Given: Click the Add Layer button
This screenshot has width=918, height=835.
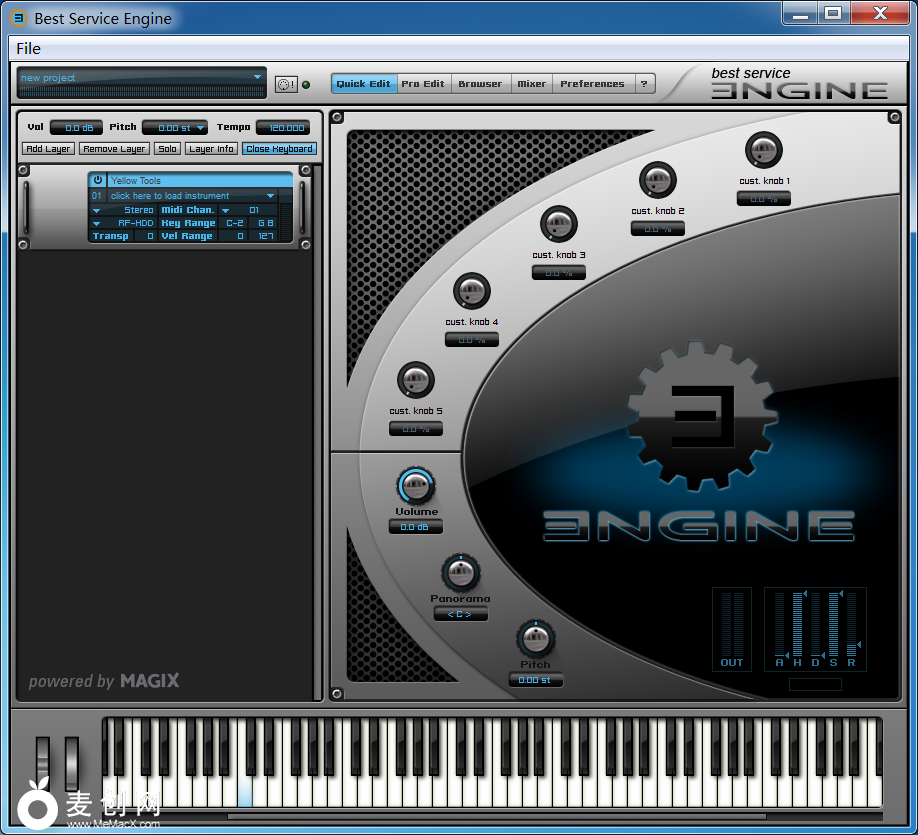Looking at the screenshot, I should (x=48, y=149).
